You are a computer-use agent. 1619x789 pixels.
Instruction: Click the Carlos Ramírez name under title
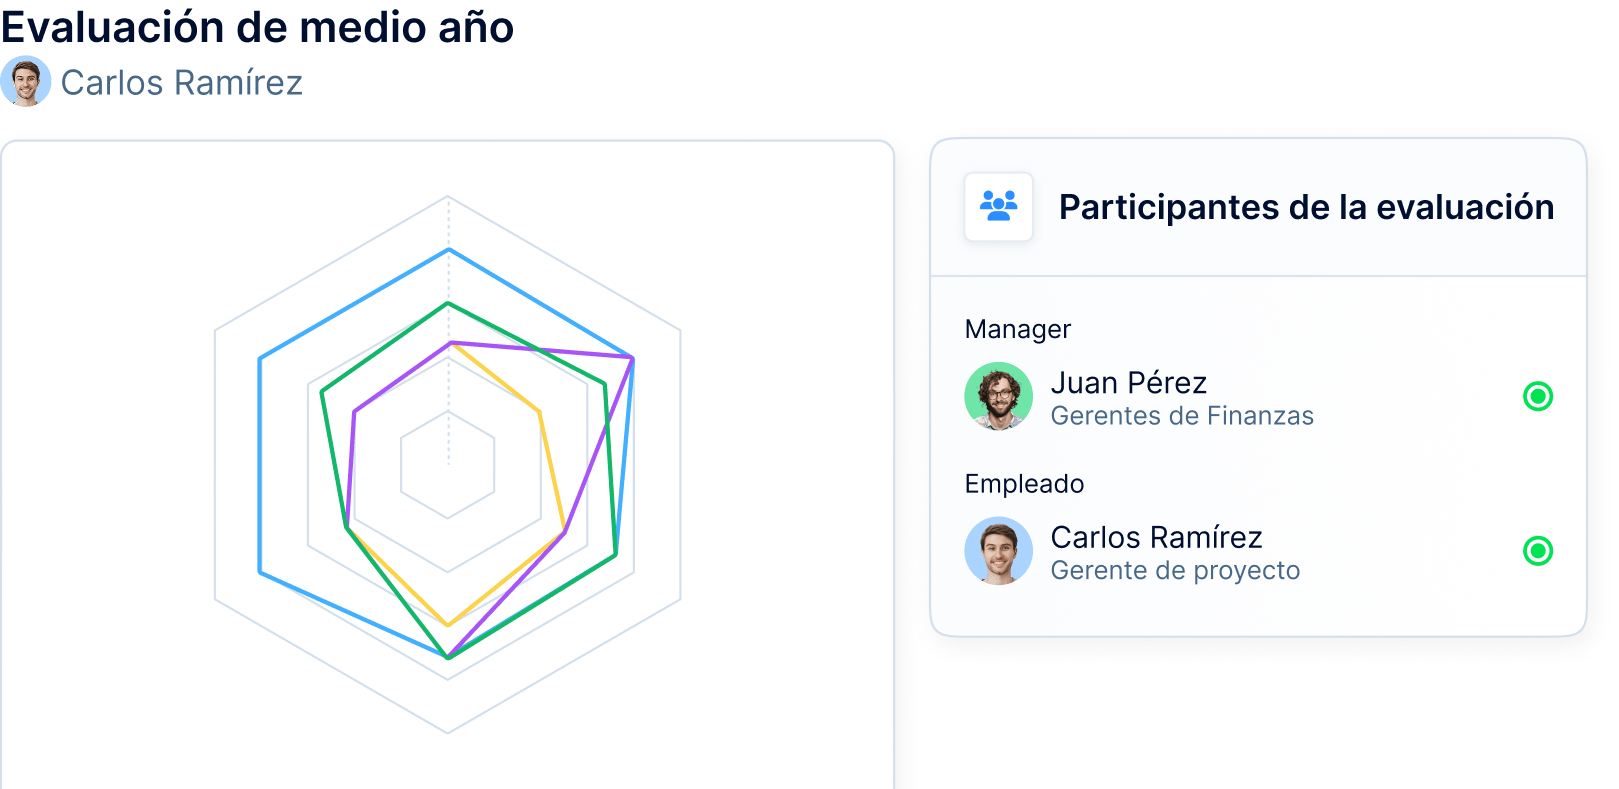[x=181, y=83]
